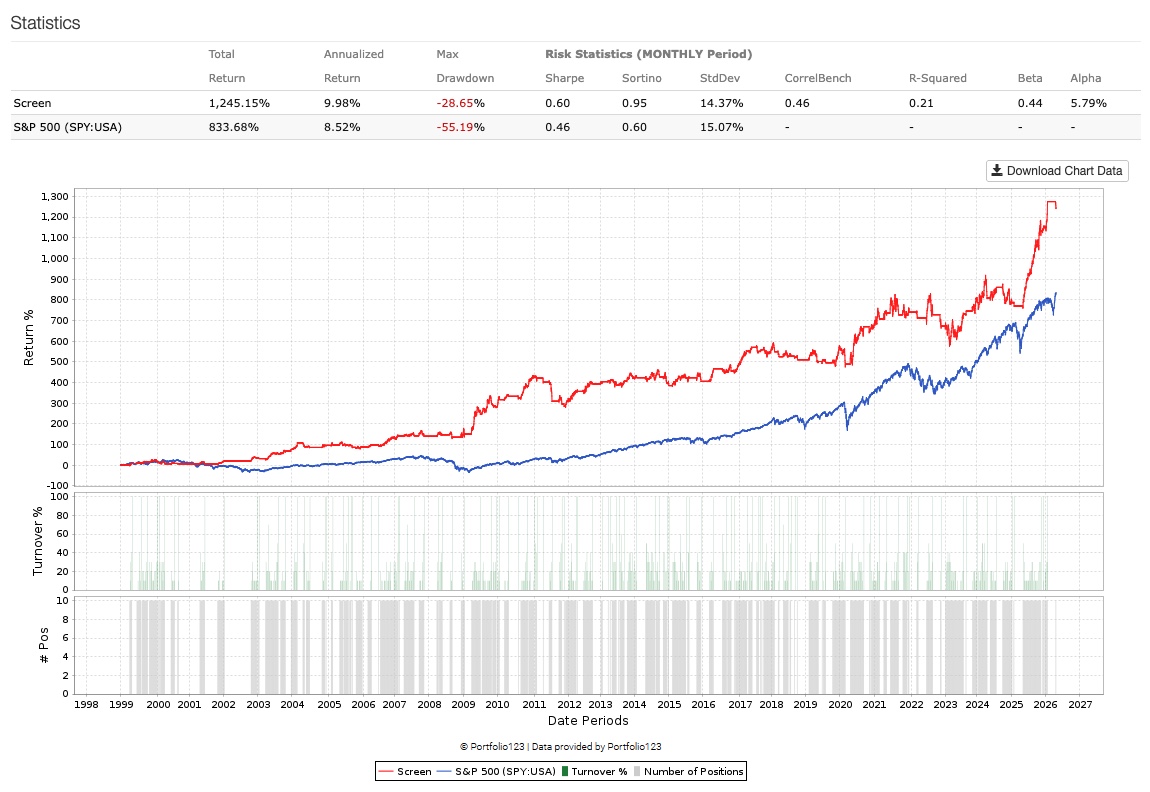1150x792 pixels.
Task: Toggle the Turnover % legend entry
Action: point(594,771)
